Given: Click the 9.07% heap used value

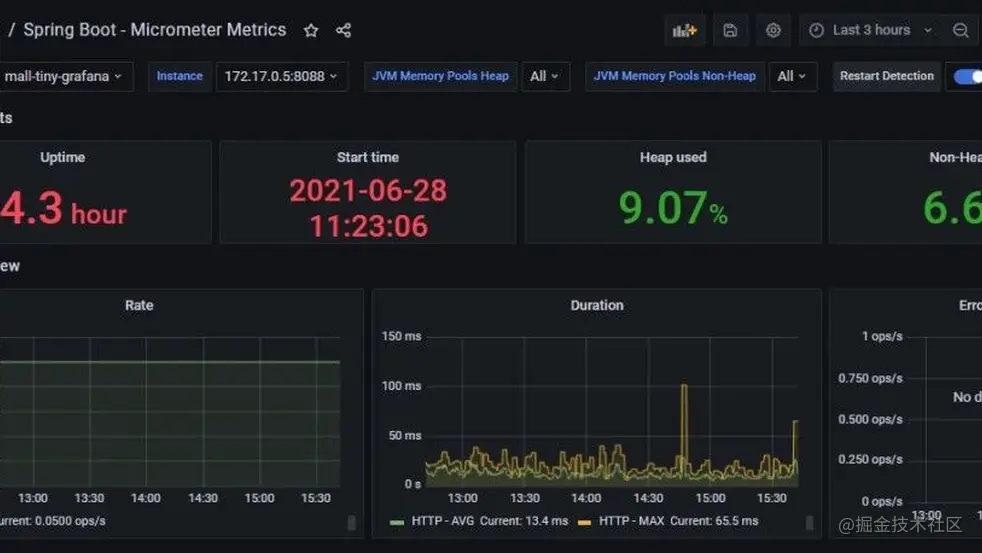Looking at the screenshot, I should tap(673, 208).
